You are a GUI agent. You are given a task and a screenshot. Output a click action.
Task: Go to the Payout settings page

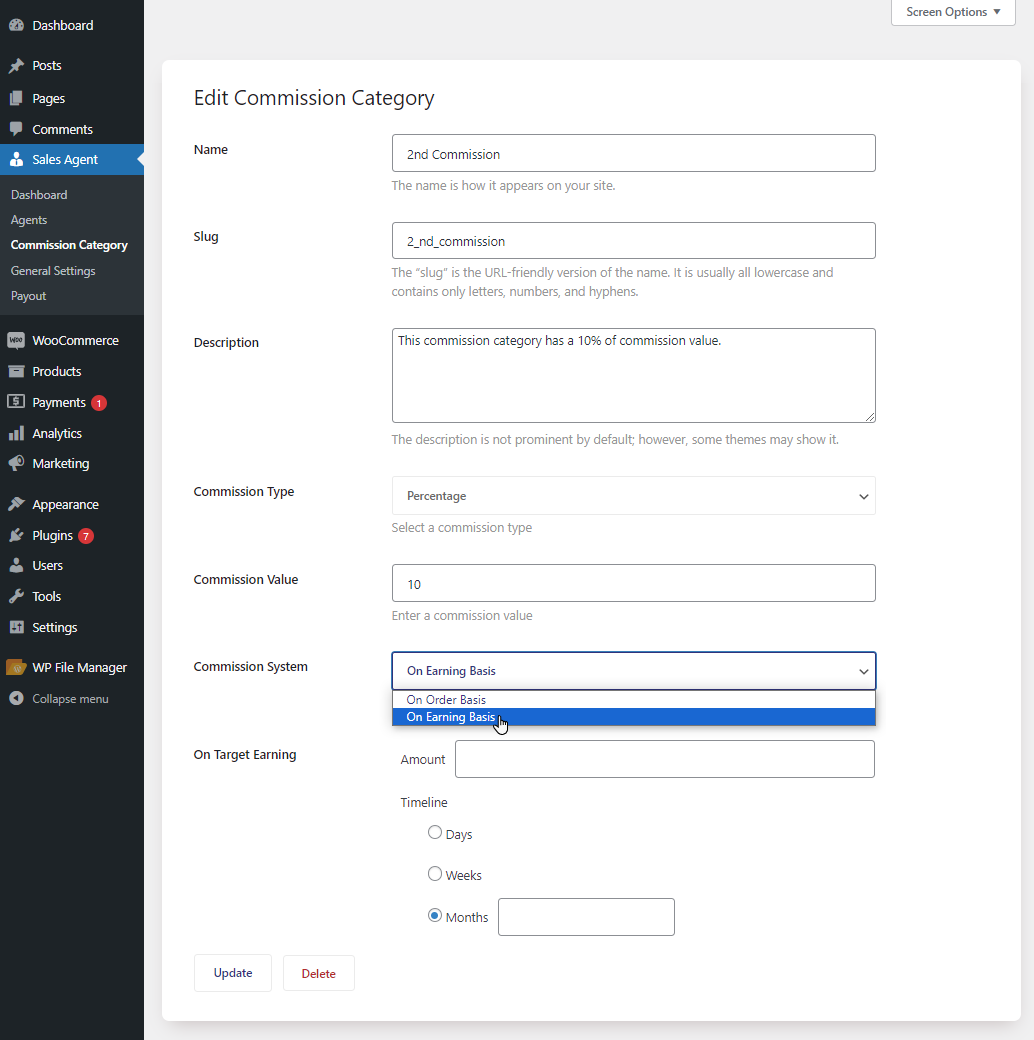[28, 295]
